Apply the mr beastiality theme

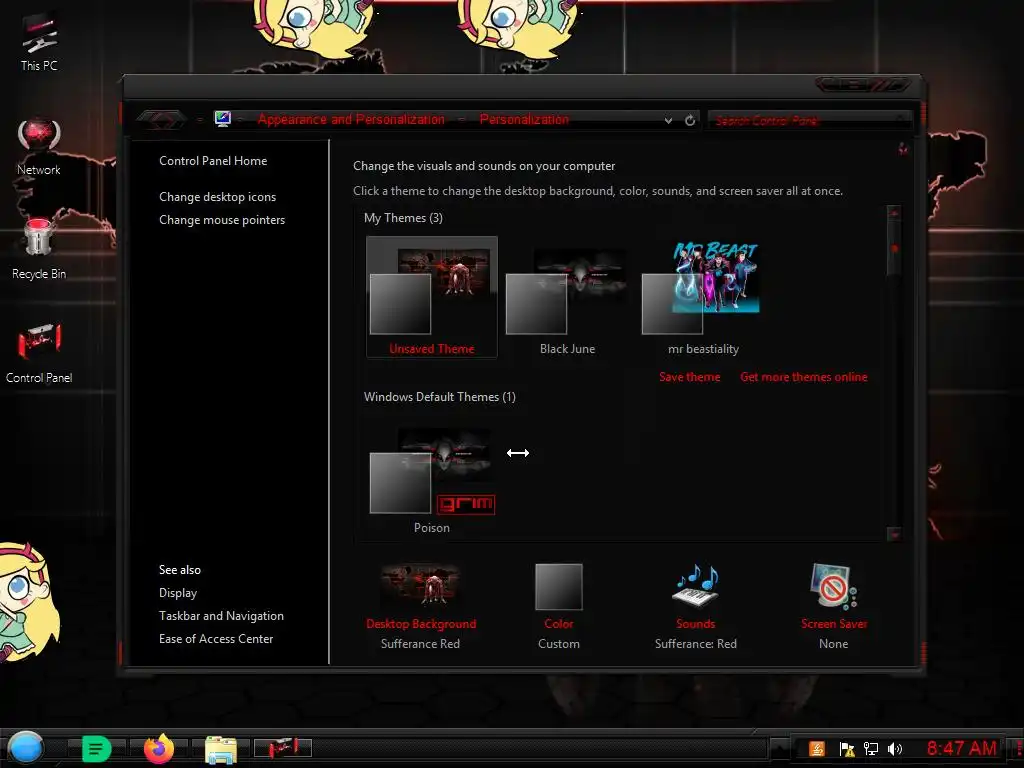[703, 297]
